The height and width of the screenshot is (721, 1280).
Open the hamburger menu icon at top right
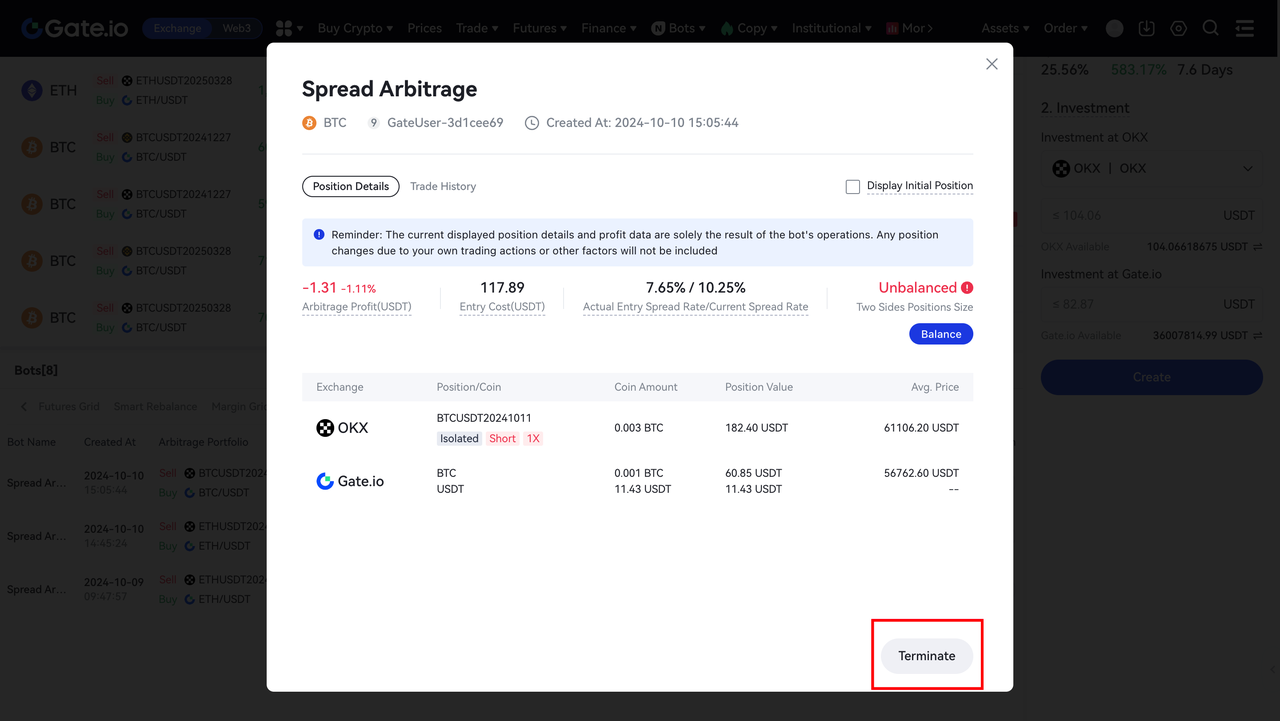pos(1244,29)
